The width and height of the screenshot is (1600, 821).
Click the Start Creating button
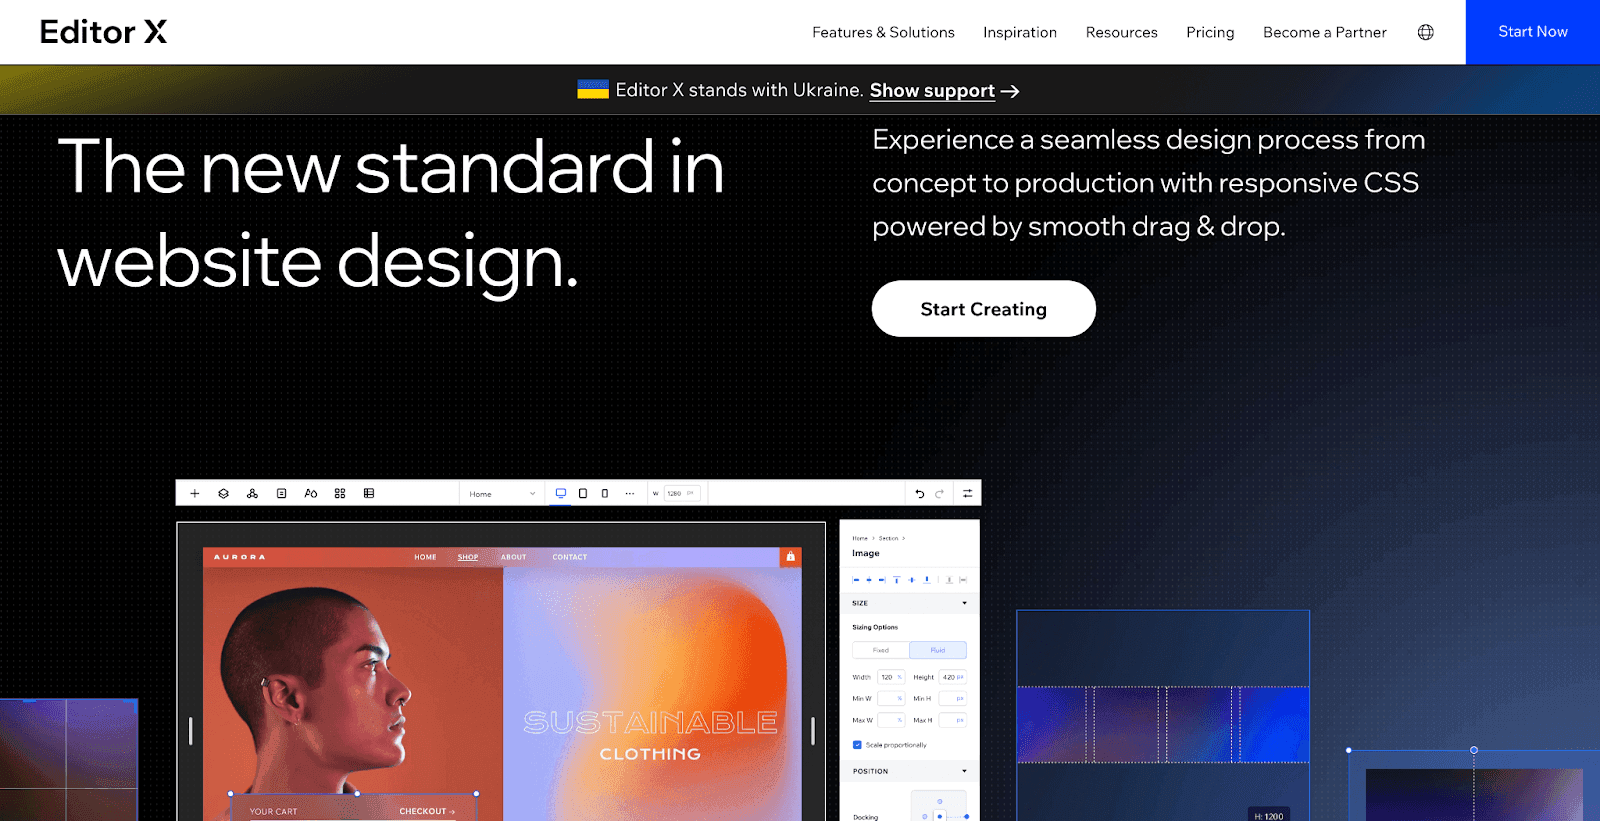coord(983,309)
